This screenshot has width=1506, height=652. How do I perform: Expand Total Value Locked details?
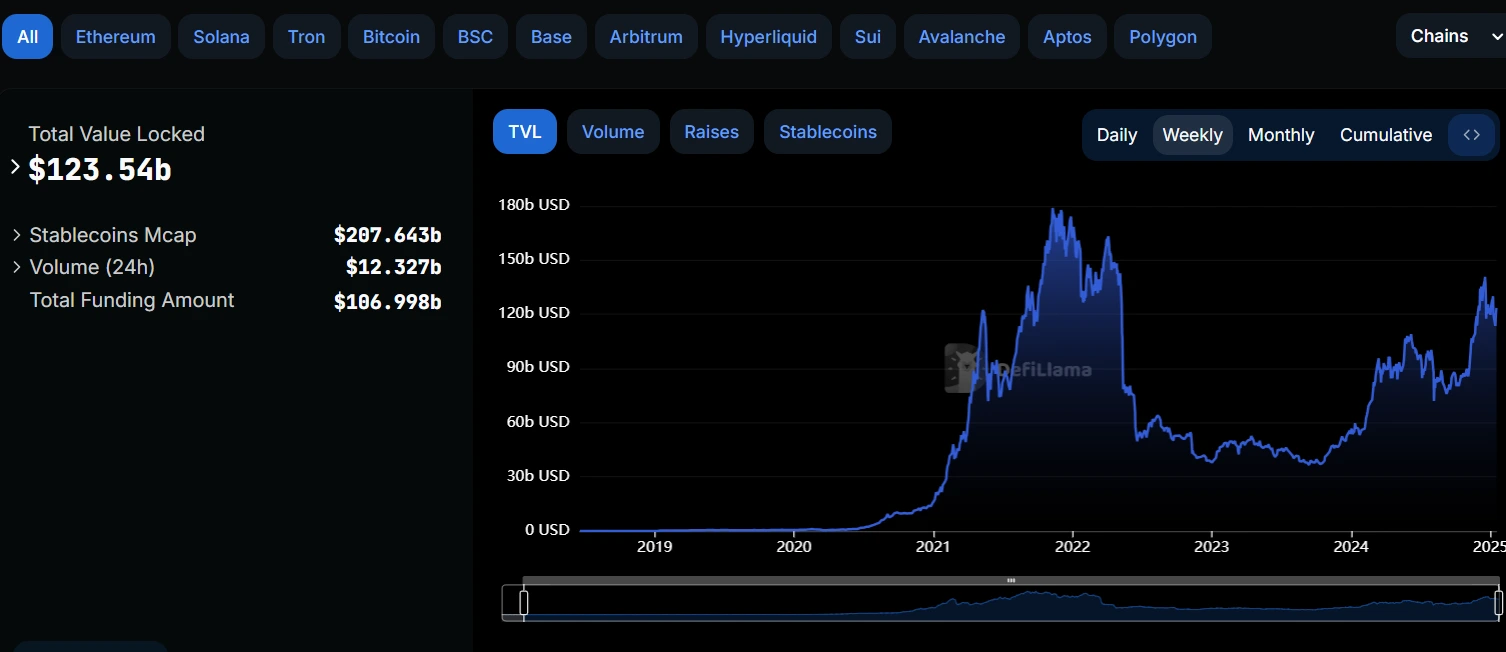tap(15, 167)
